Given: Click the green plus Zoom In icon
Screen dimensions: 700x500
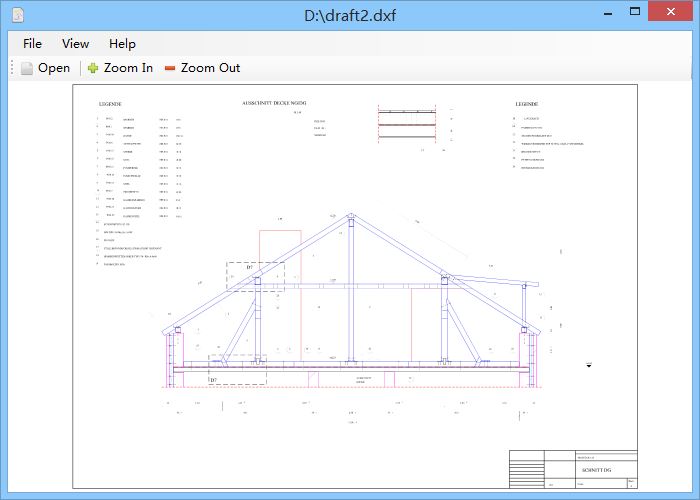Looking at the screenshot, I should click(x=93, y=68).
